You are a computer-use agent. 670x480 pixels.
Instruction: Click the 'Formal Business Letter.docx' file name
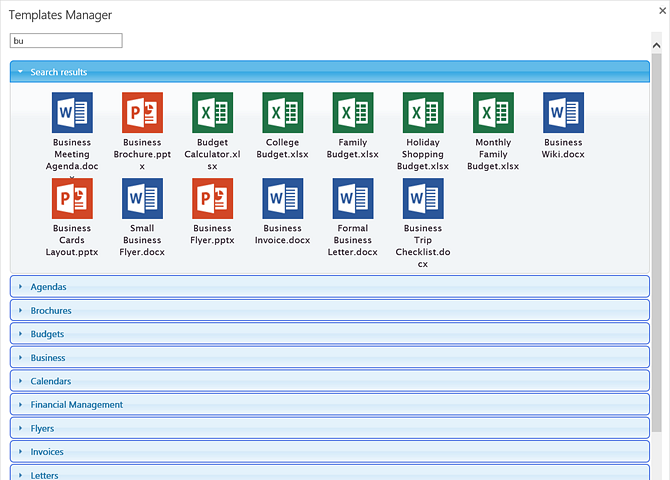click(x=353, y=240)
